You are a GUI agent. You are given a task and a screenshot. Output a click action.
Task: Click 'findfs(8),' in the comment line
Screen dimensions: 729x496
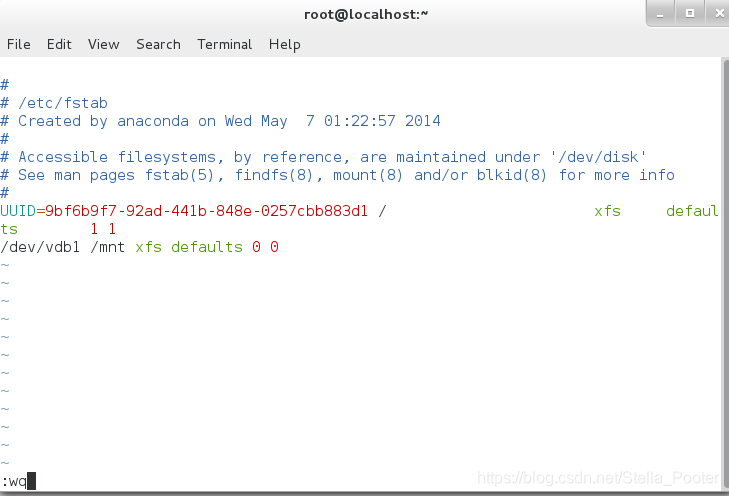[x=279, y=175]
